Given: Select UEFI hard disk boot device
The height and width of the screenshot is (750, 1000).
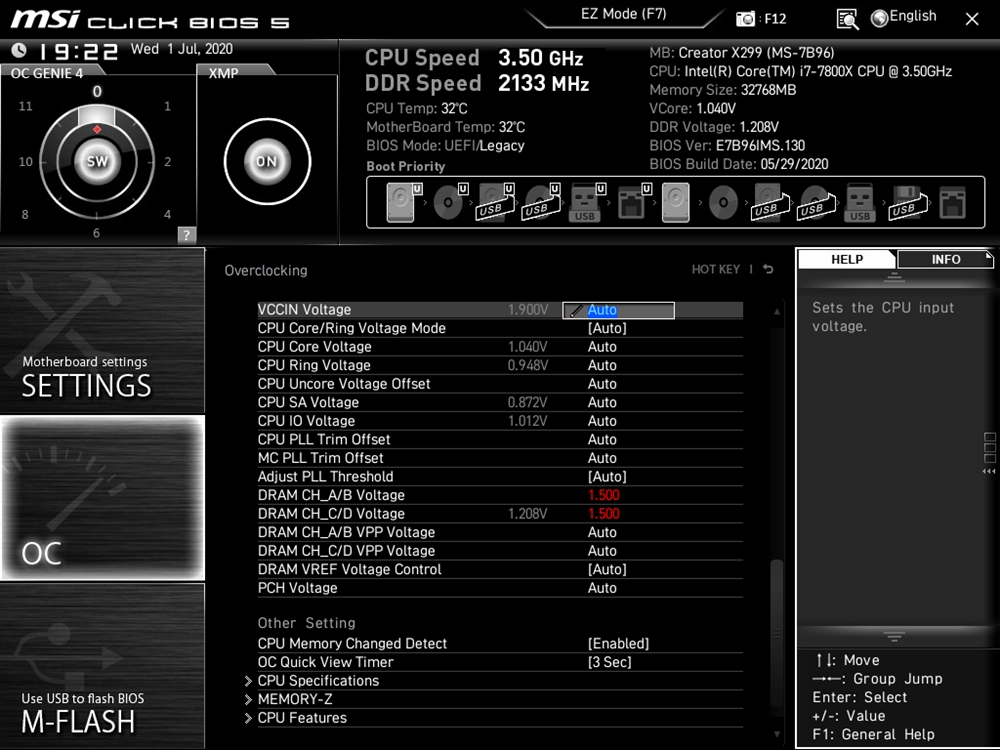Looking at the screenshot, I should click(x=404, y=202).
